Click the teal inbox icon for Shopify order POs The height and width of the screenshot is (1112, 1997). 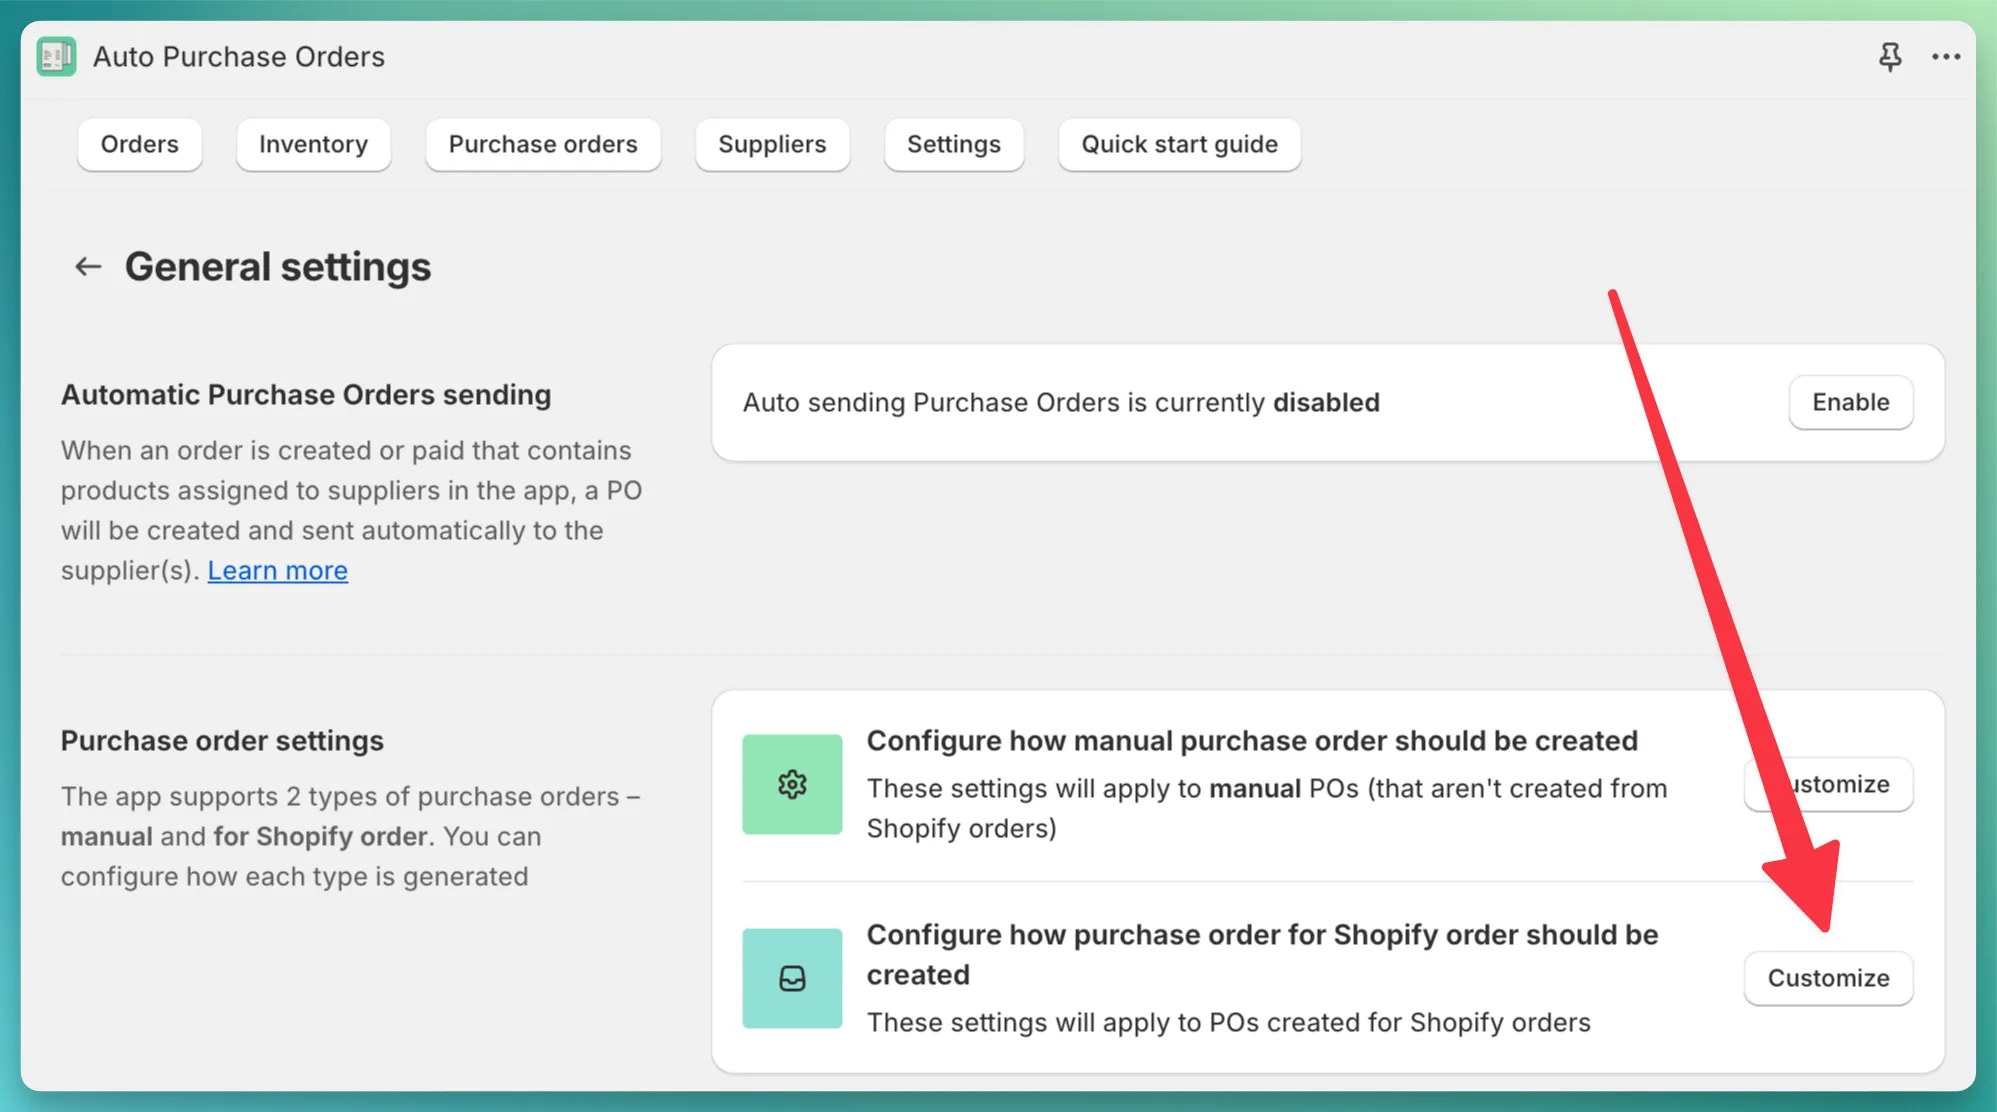[x=792, y=978]
